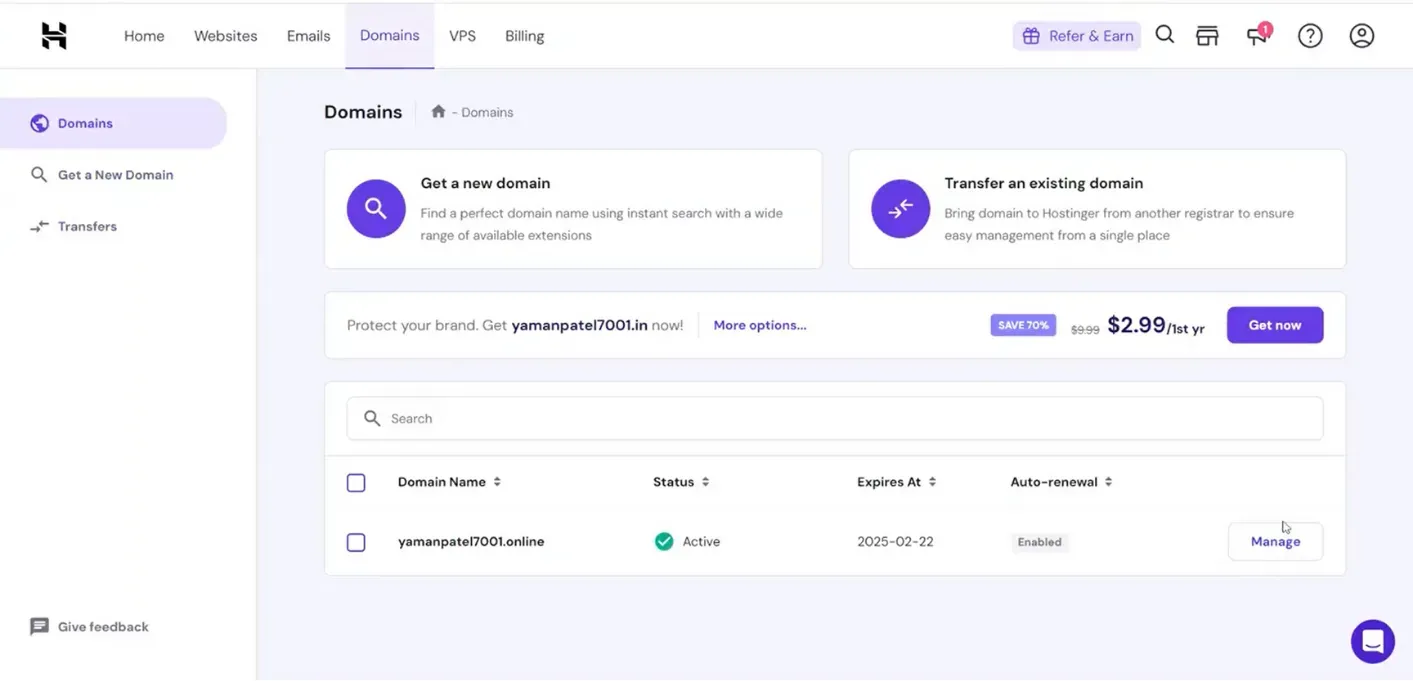Open the search magnifier in top bar
This screenshot has height=681, width=1413.
click(x=1165, y=35)
